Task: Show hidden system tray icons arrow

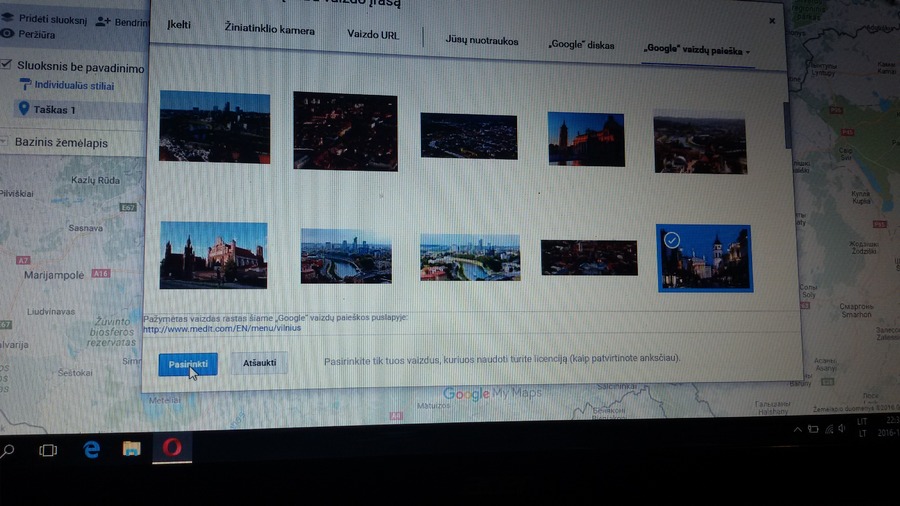Action: tap(797, 430)
